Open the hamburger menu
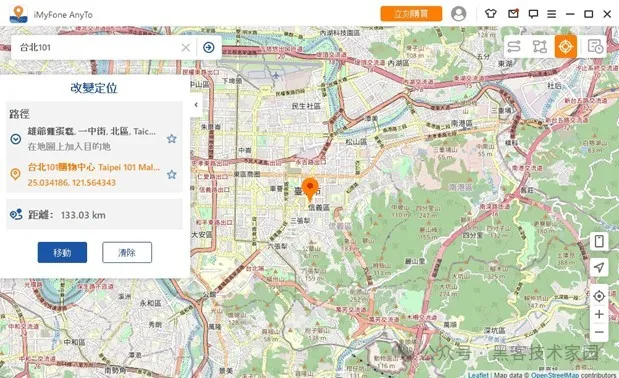619x378 pixels. [x=551, y=14]
